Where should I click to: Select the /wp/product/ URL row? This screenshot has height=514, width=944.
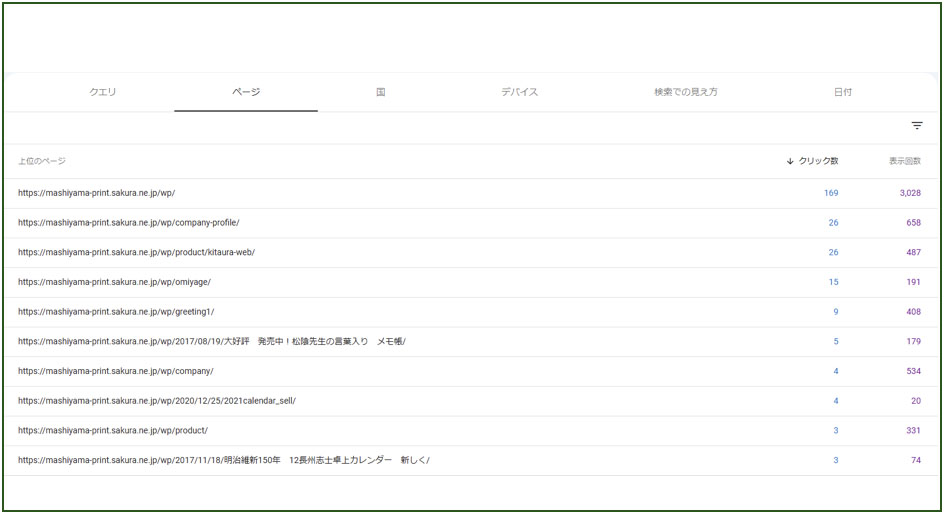pyautogui.click(x=113, y=431)
